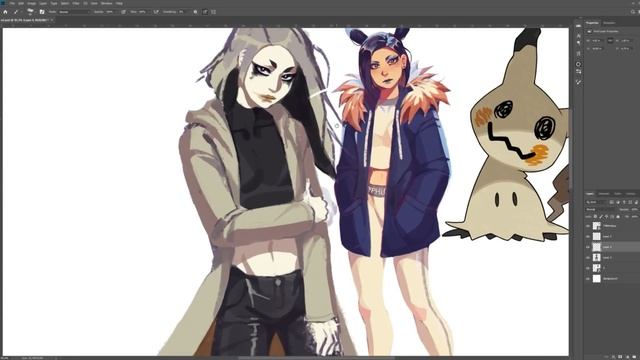
Task: Open the Image menu
Action: (31, 3)
